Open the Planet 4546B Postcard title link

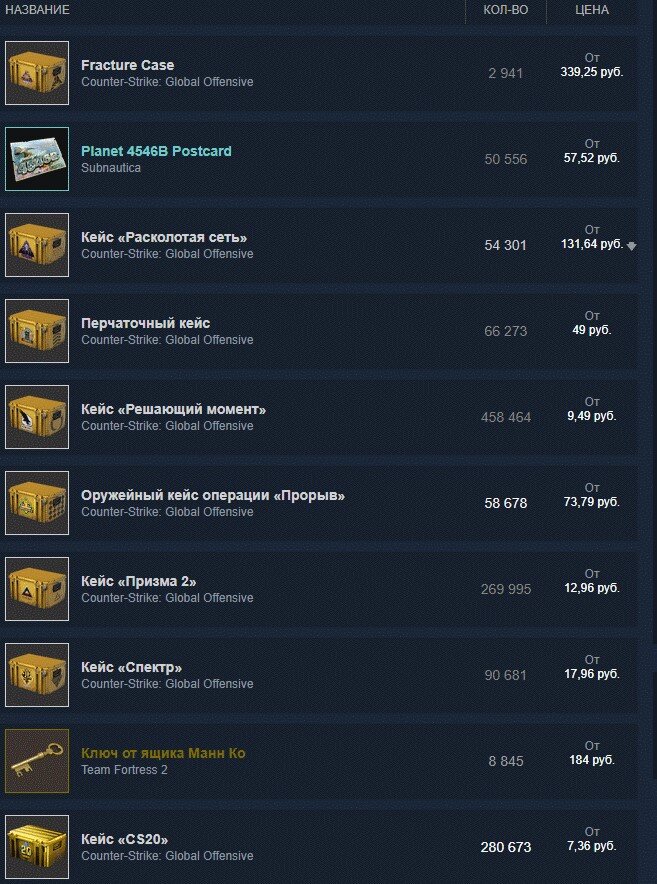tap(156, 151)
